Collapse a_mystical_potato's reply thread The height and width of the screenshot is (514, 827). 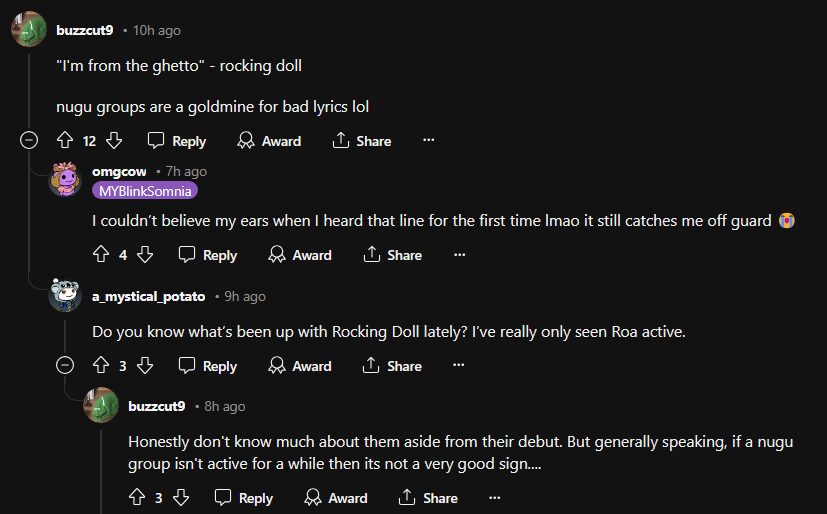pos(67,366)
